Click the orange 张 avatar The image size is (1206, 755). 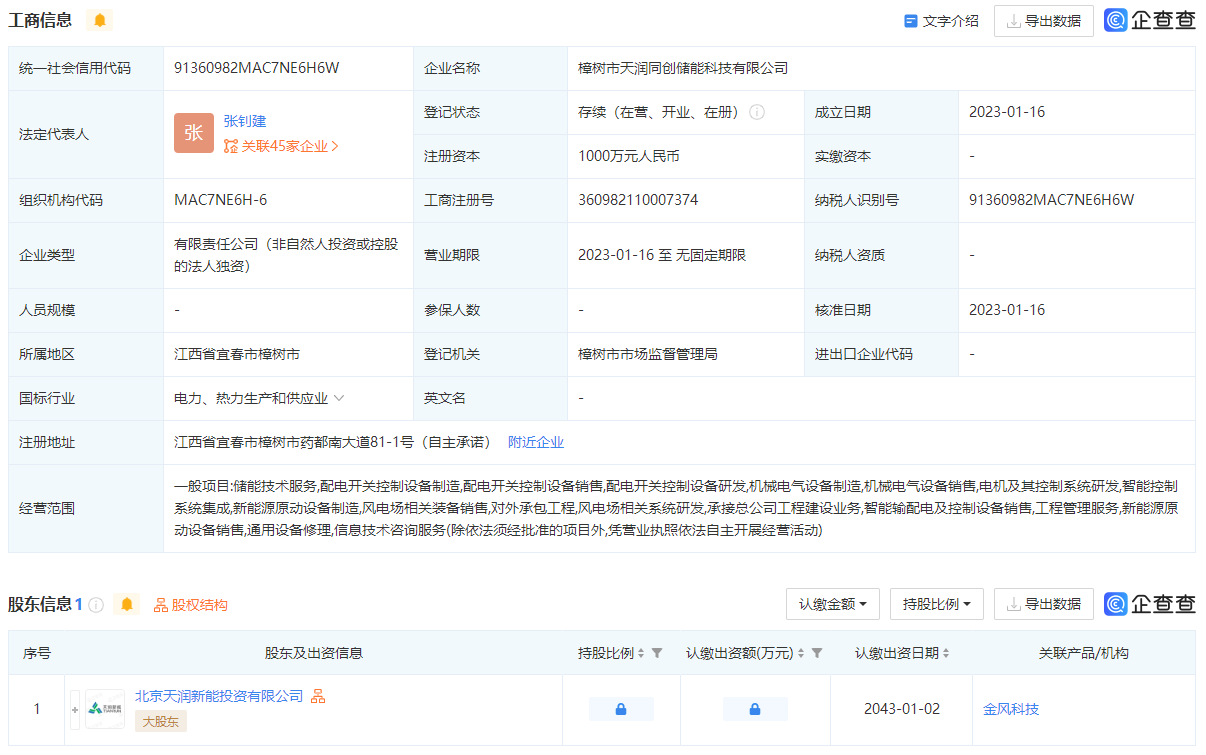point(194,133)
